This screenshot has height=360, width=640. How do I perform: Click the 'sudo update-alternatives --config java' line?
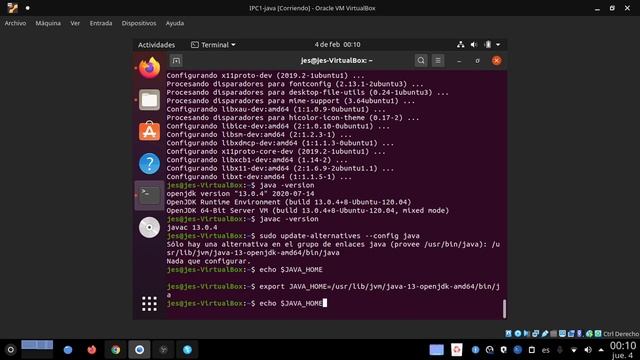click(339, 236)
